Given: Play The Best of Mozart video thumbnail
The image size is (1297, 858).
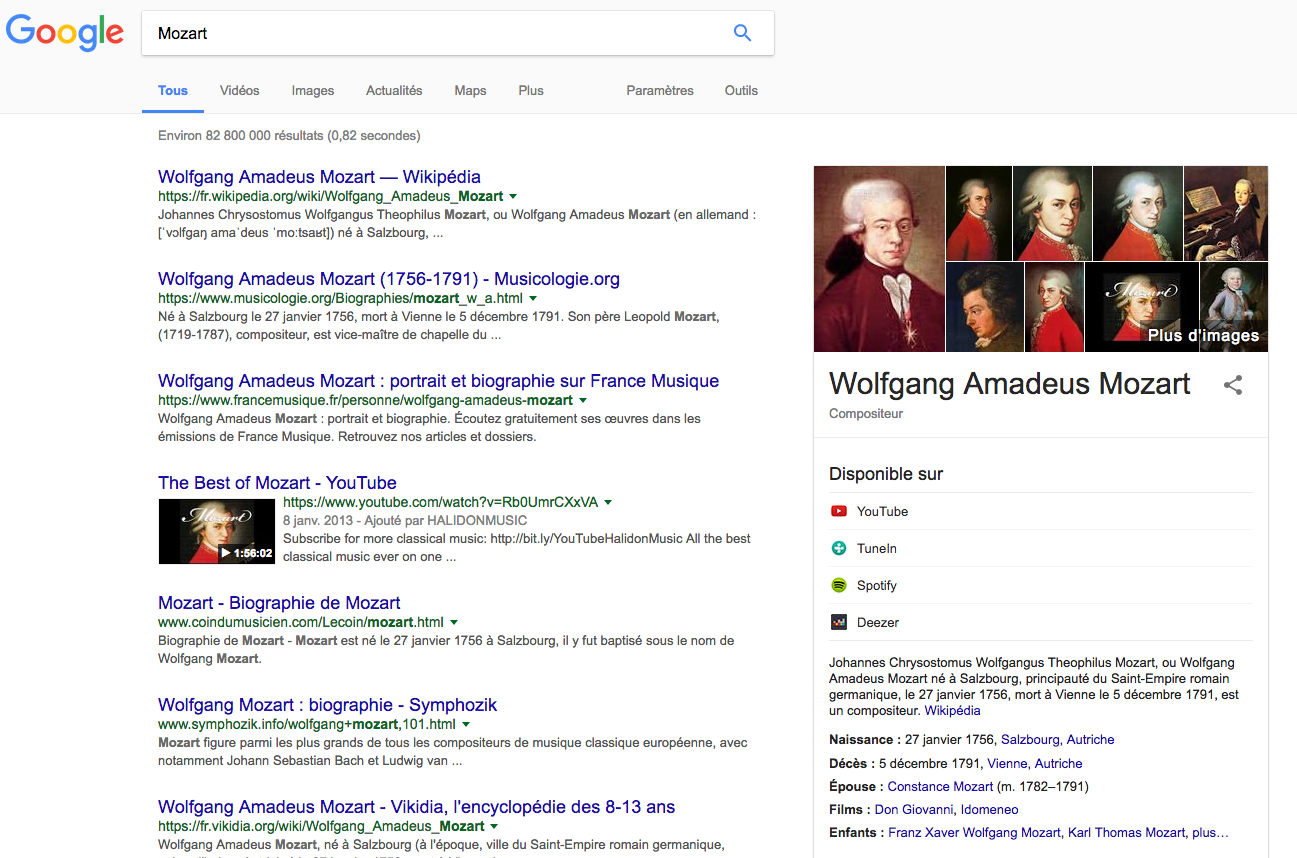Looking at the screenshot, I should 217,531.
